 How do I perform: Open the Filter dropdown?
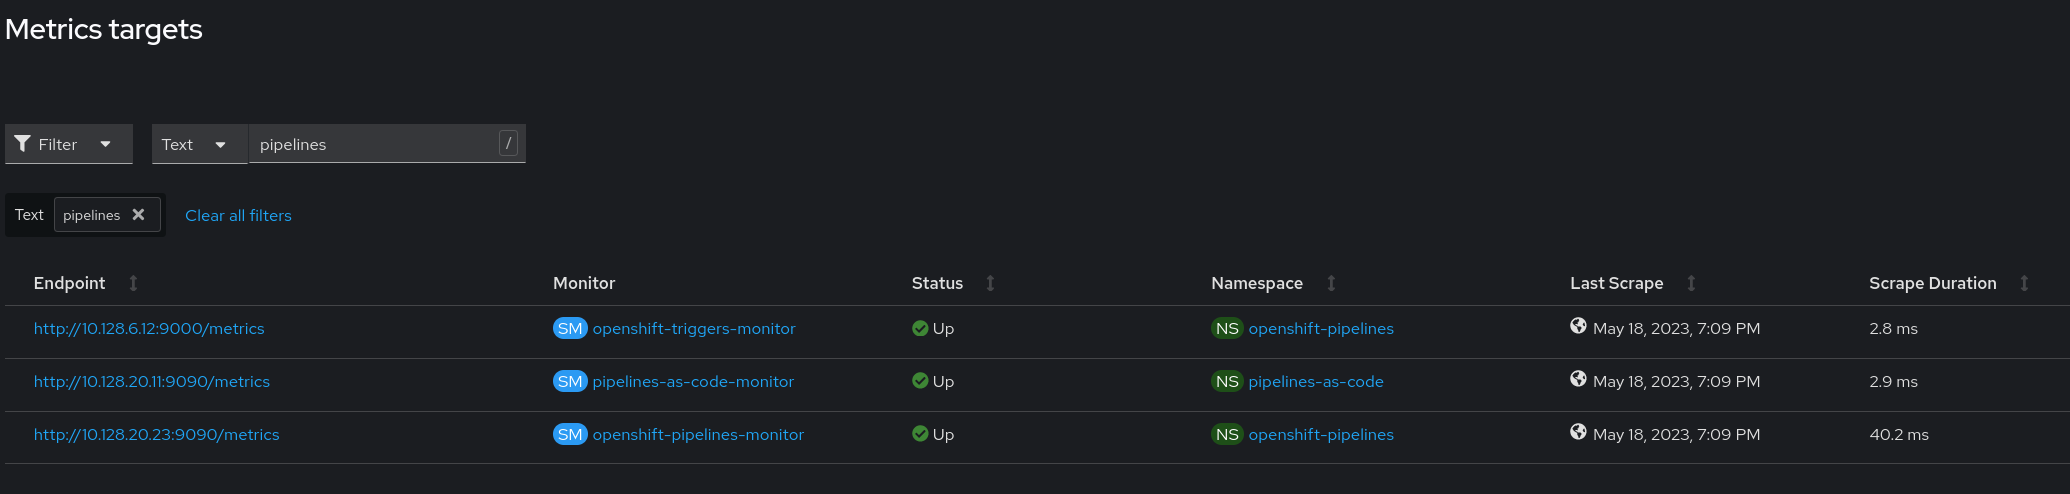point(68,144)
